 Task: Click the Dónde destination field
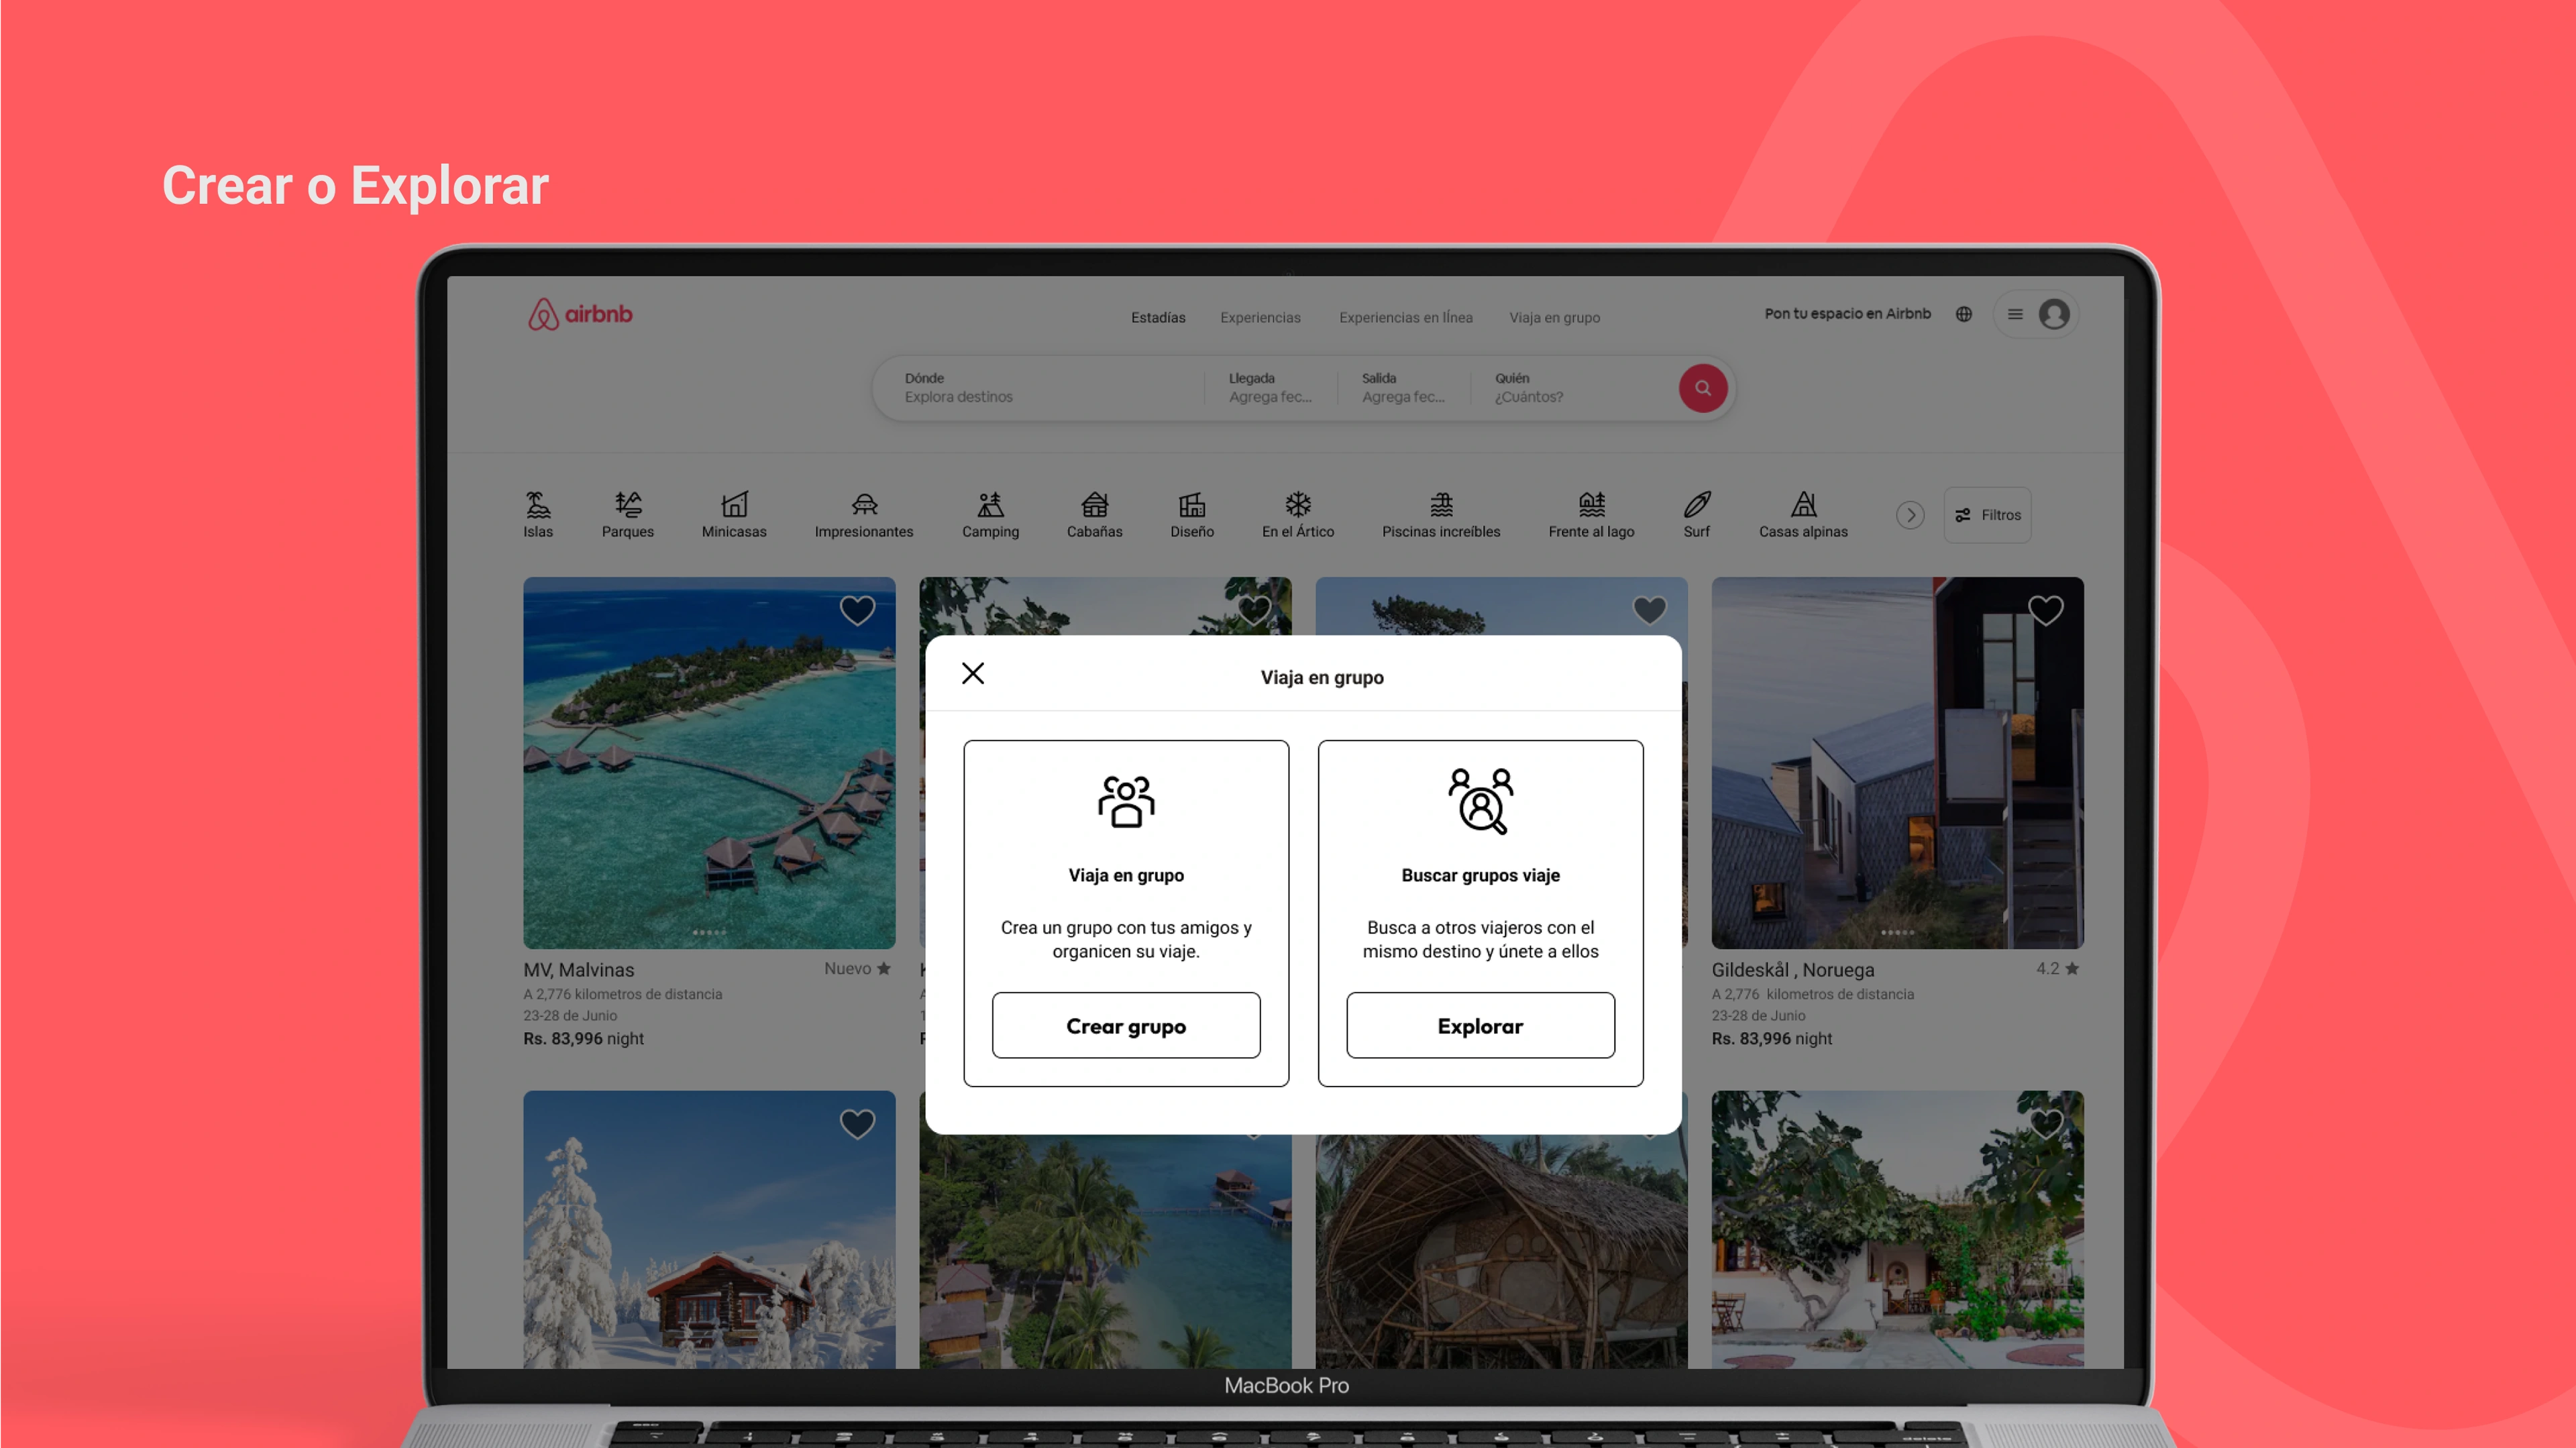[x=1040, y=388]
